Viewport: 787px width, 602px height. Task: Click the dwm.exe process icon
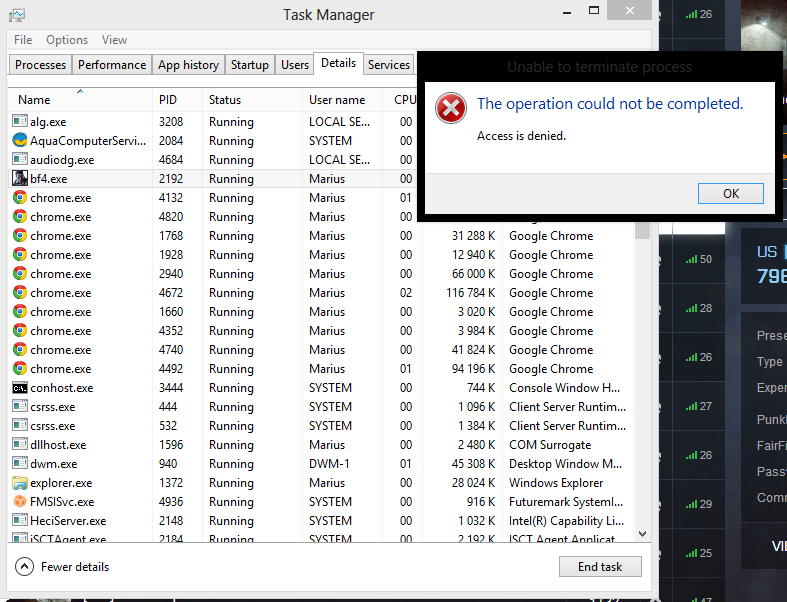[x=20, y=463]
